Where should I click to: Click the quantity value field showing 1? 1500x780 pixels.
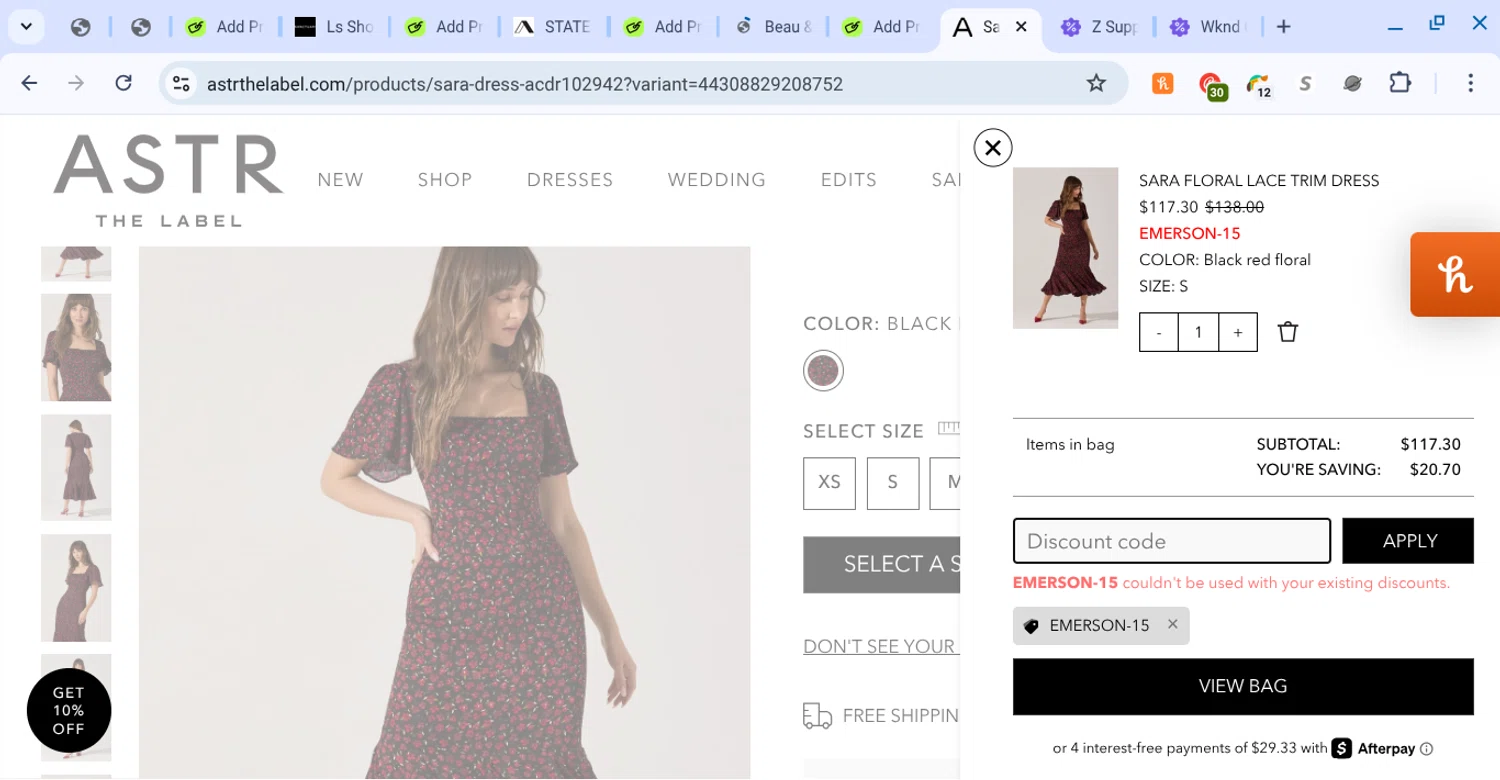tap(1198, 332)
